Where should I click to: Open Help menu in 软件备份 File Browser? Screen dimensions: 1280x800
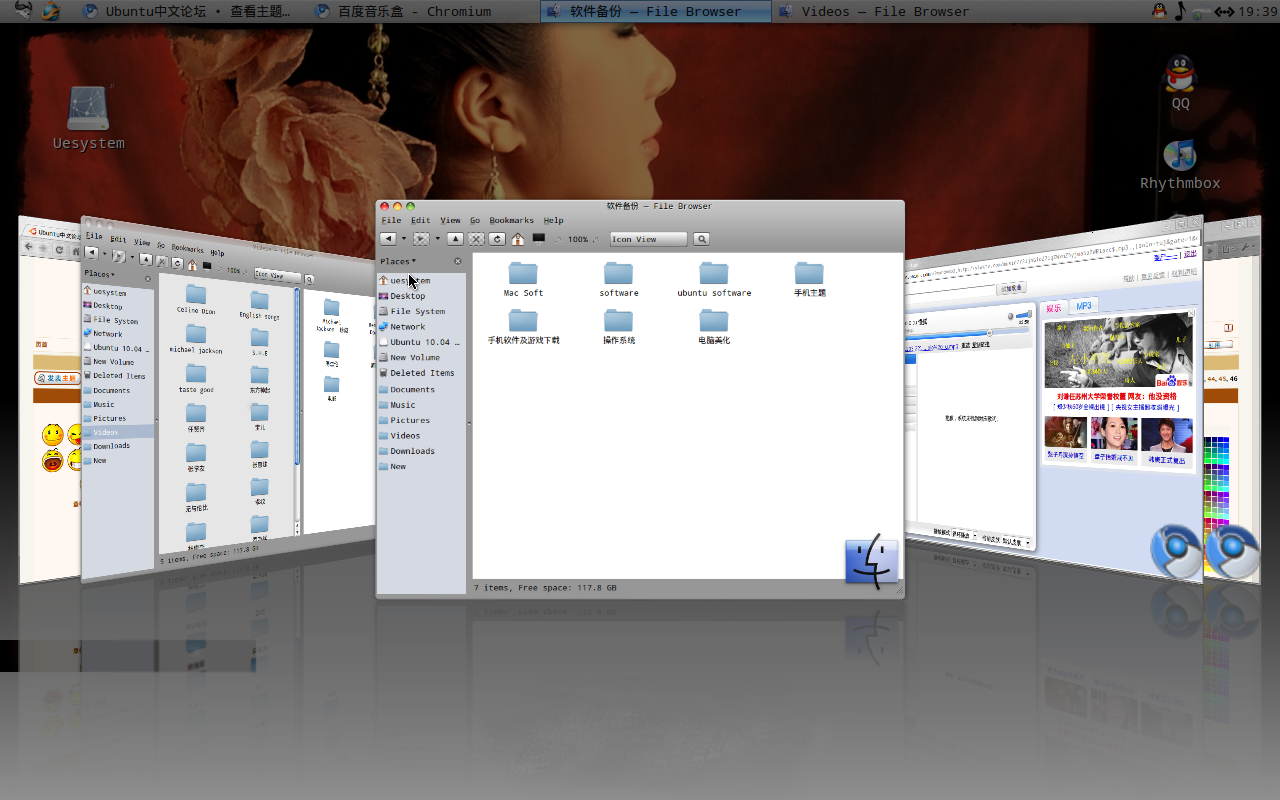coord(553,220)
